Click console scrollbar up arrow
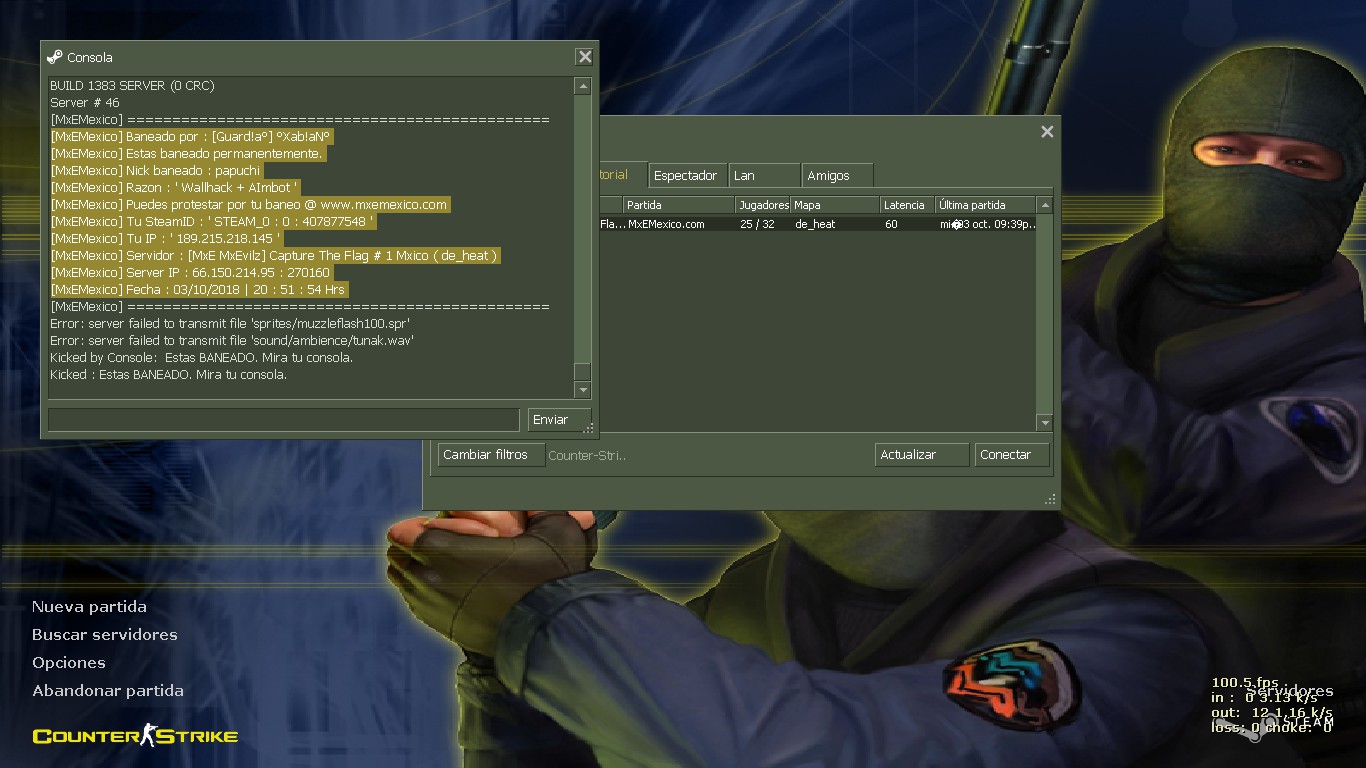Viewport: 1366px width, 768px height. pyautogui.click(x=582, y=87)
